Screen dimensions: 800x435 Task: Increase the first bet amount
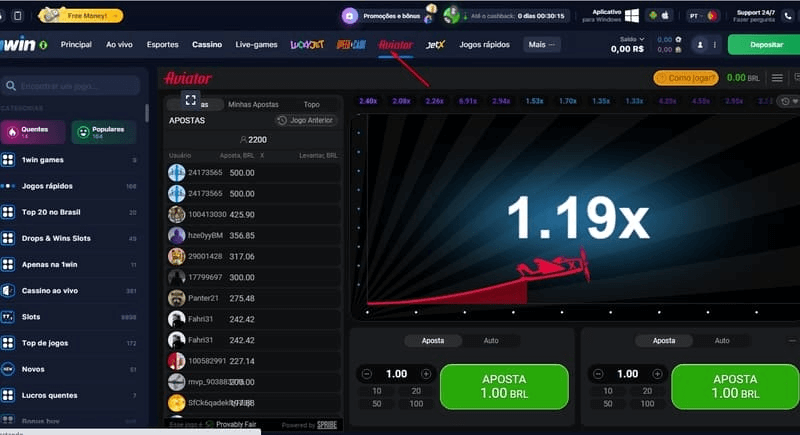tap(426, 374)
